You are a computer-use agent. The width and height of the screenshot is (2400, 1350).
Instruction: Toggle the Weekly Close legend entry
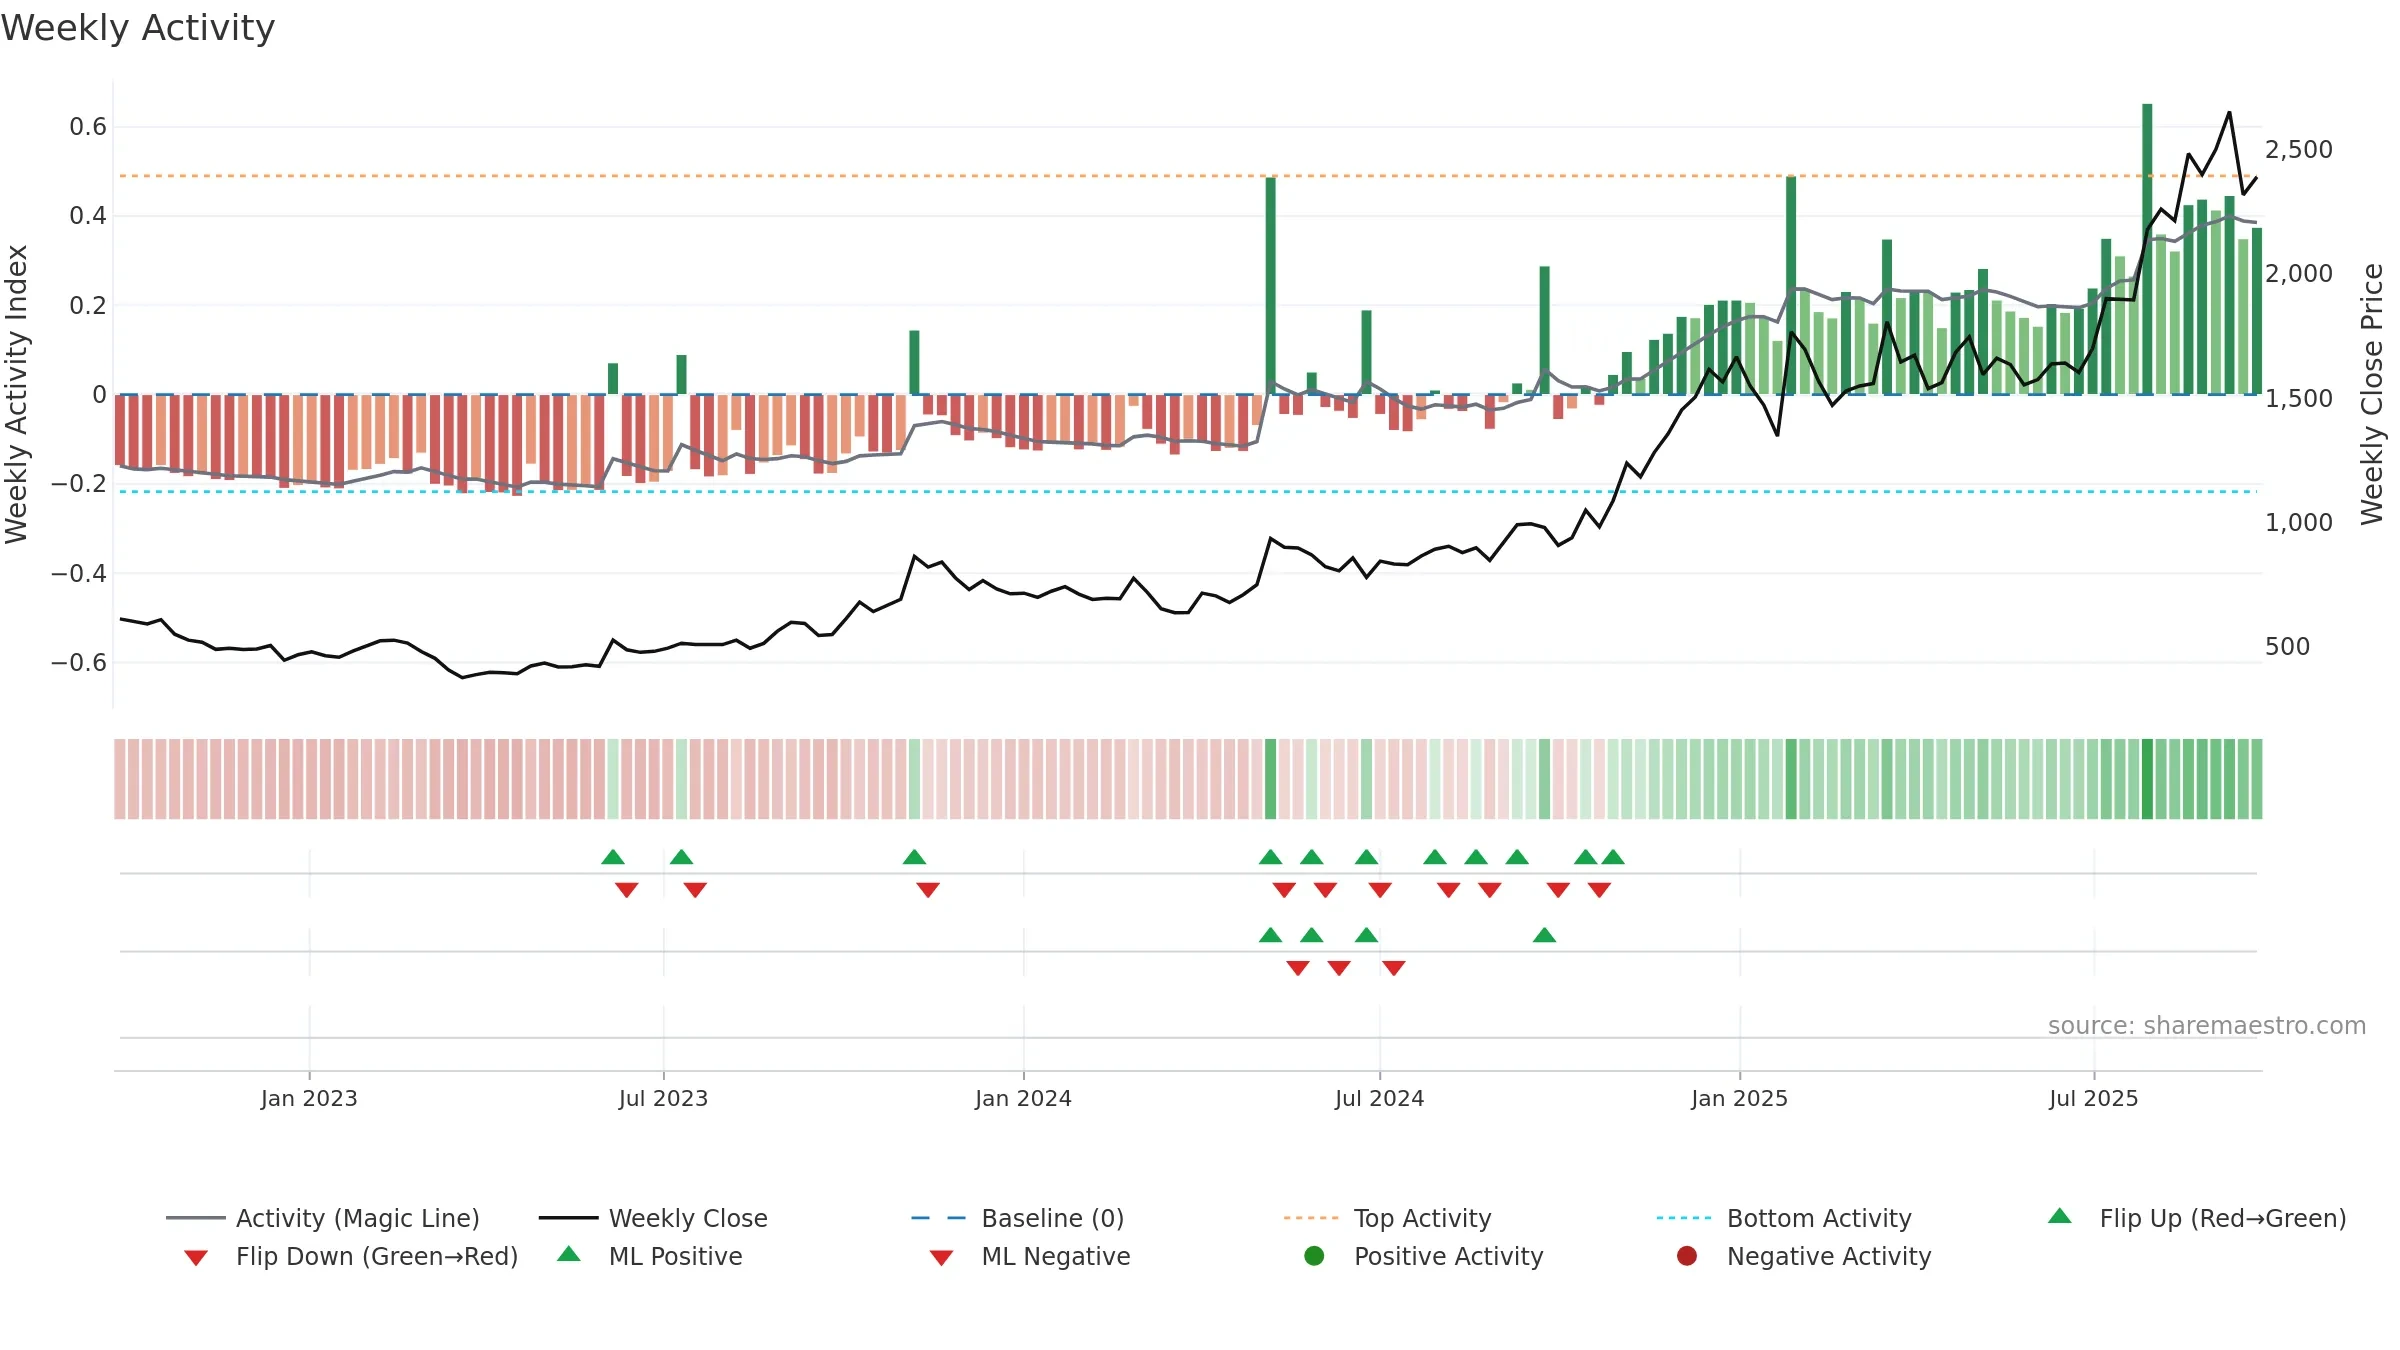tap(653, 1218)
